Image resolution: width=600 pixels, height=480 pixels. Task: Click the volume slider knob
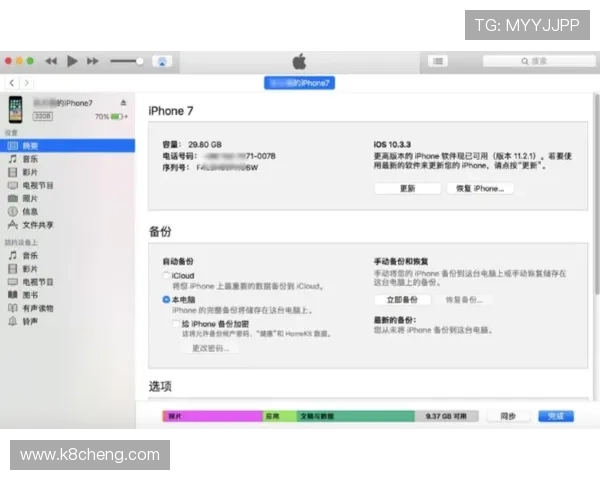point(140,61)
